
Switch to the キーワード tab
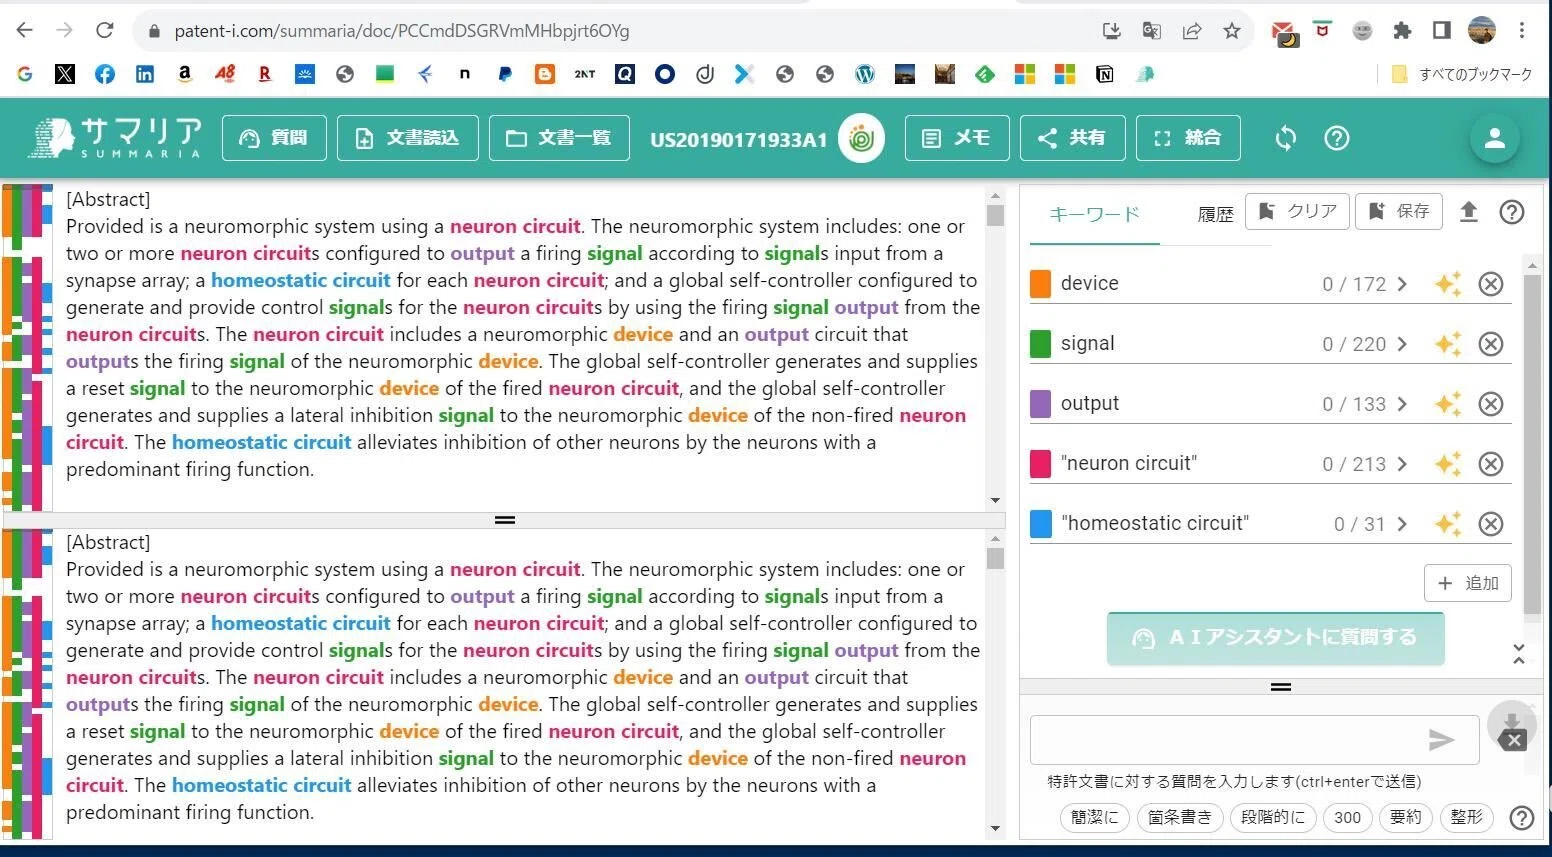pyautogui.click(x=1095, y=214)
